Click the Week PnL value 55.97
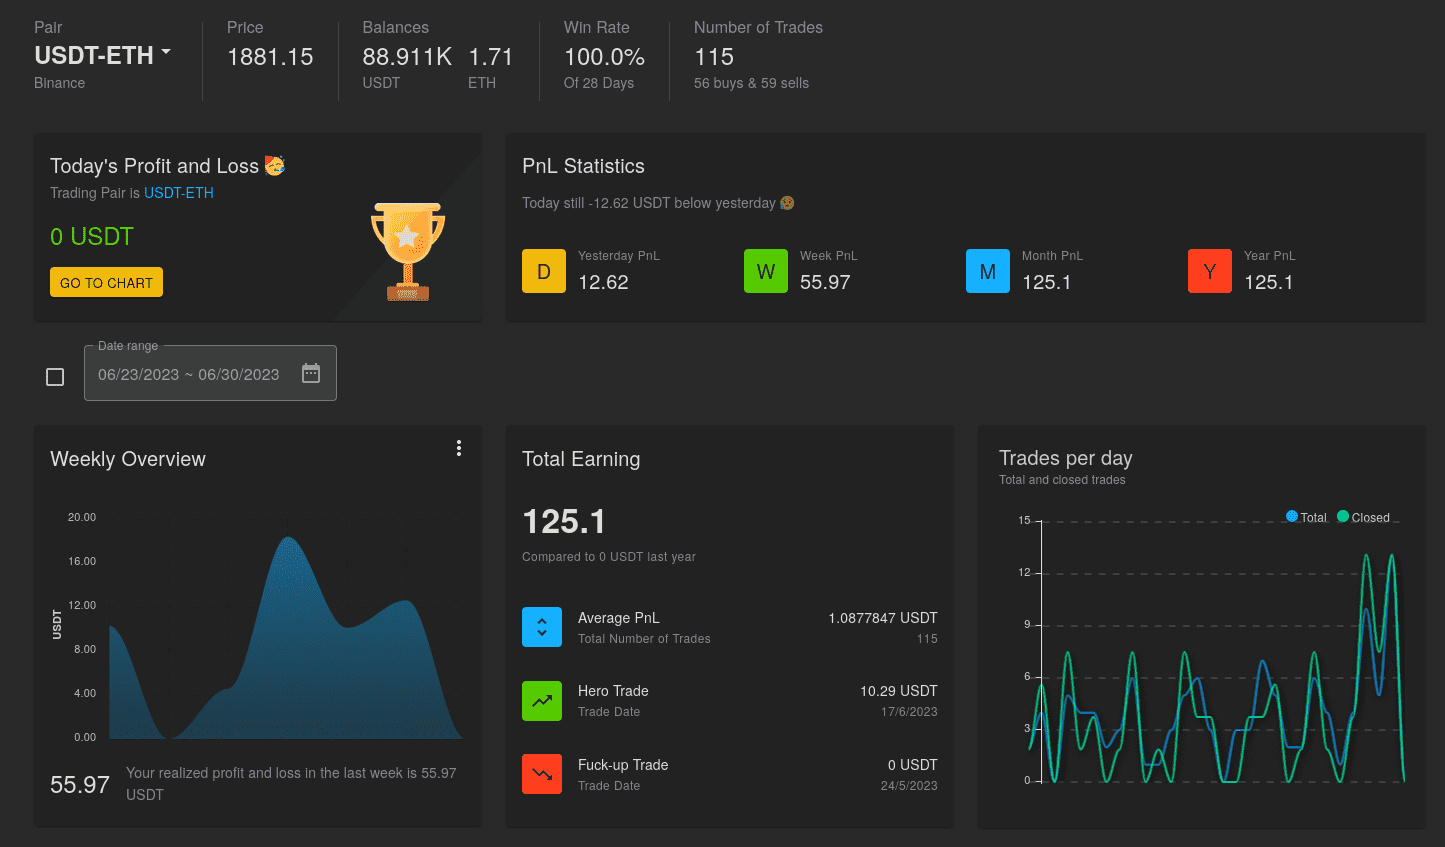 [825, 282]
